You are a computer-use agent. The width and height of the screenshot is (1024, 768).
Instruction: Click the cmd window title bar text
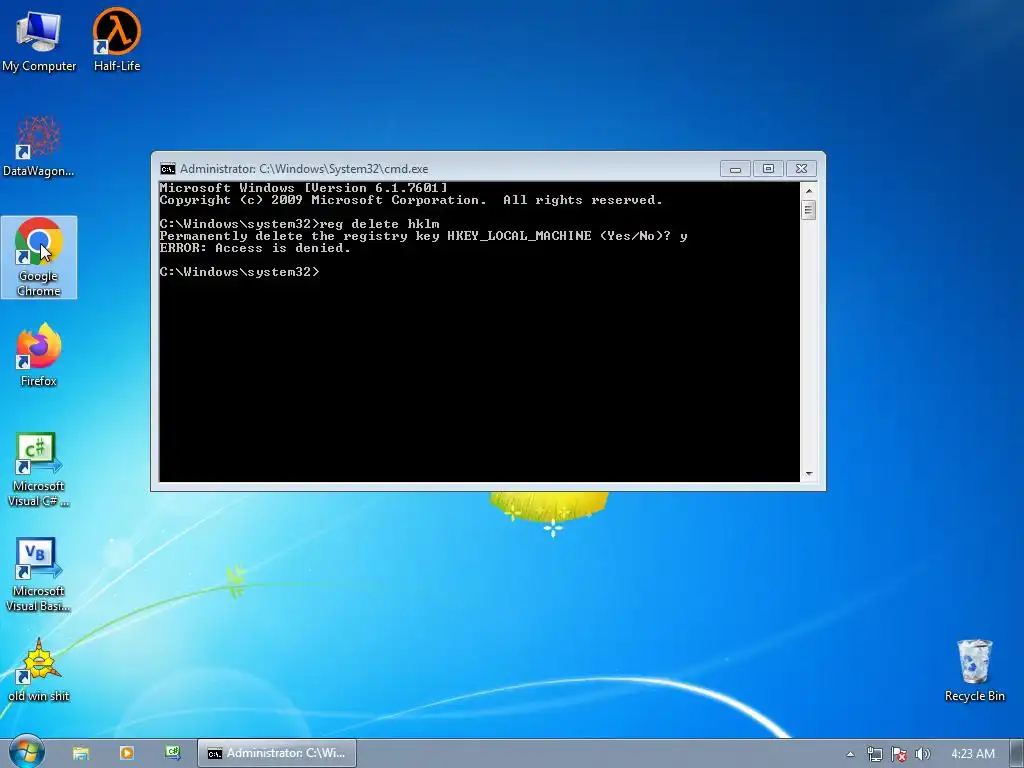tap(304, 169)
